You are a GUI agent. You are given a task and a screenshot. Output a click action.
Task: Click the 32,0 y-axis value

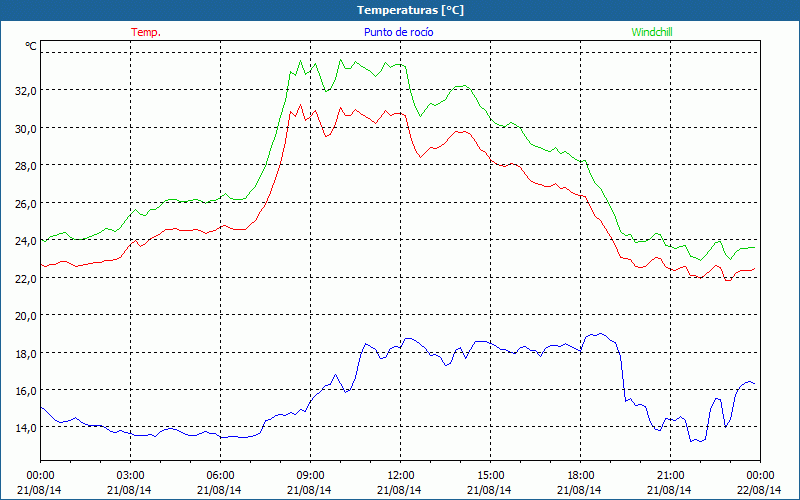[26, 91]
